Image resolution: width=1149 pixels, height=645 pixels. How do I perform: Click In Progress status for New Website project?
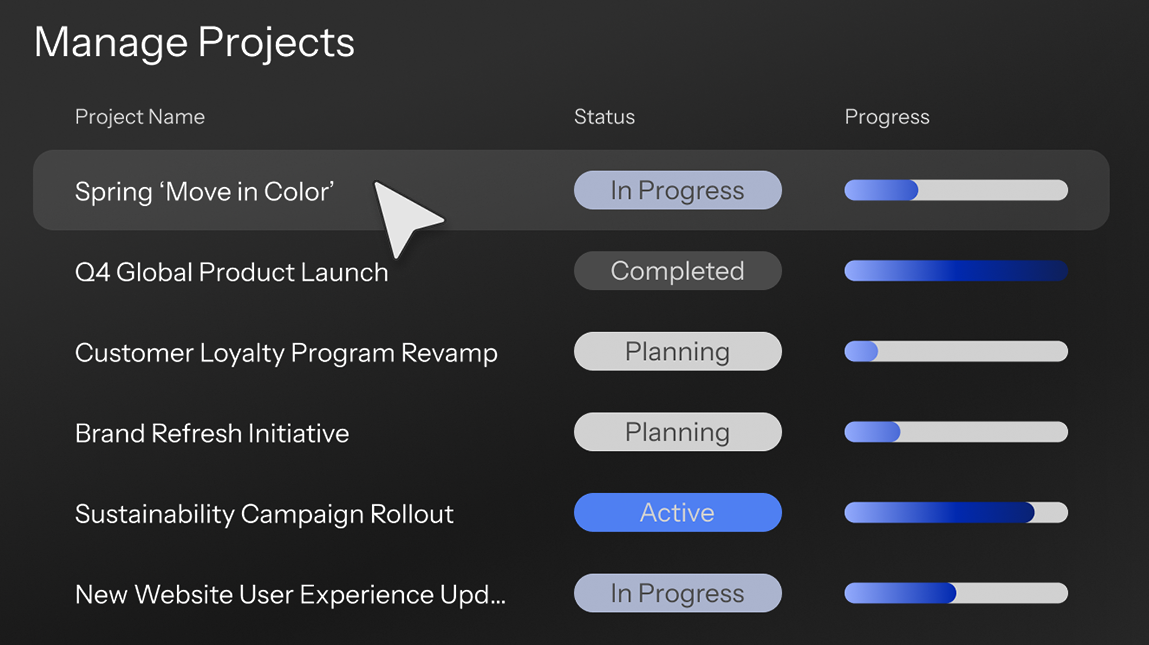pyautogui.click(x=677, y=594)
